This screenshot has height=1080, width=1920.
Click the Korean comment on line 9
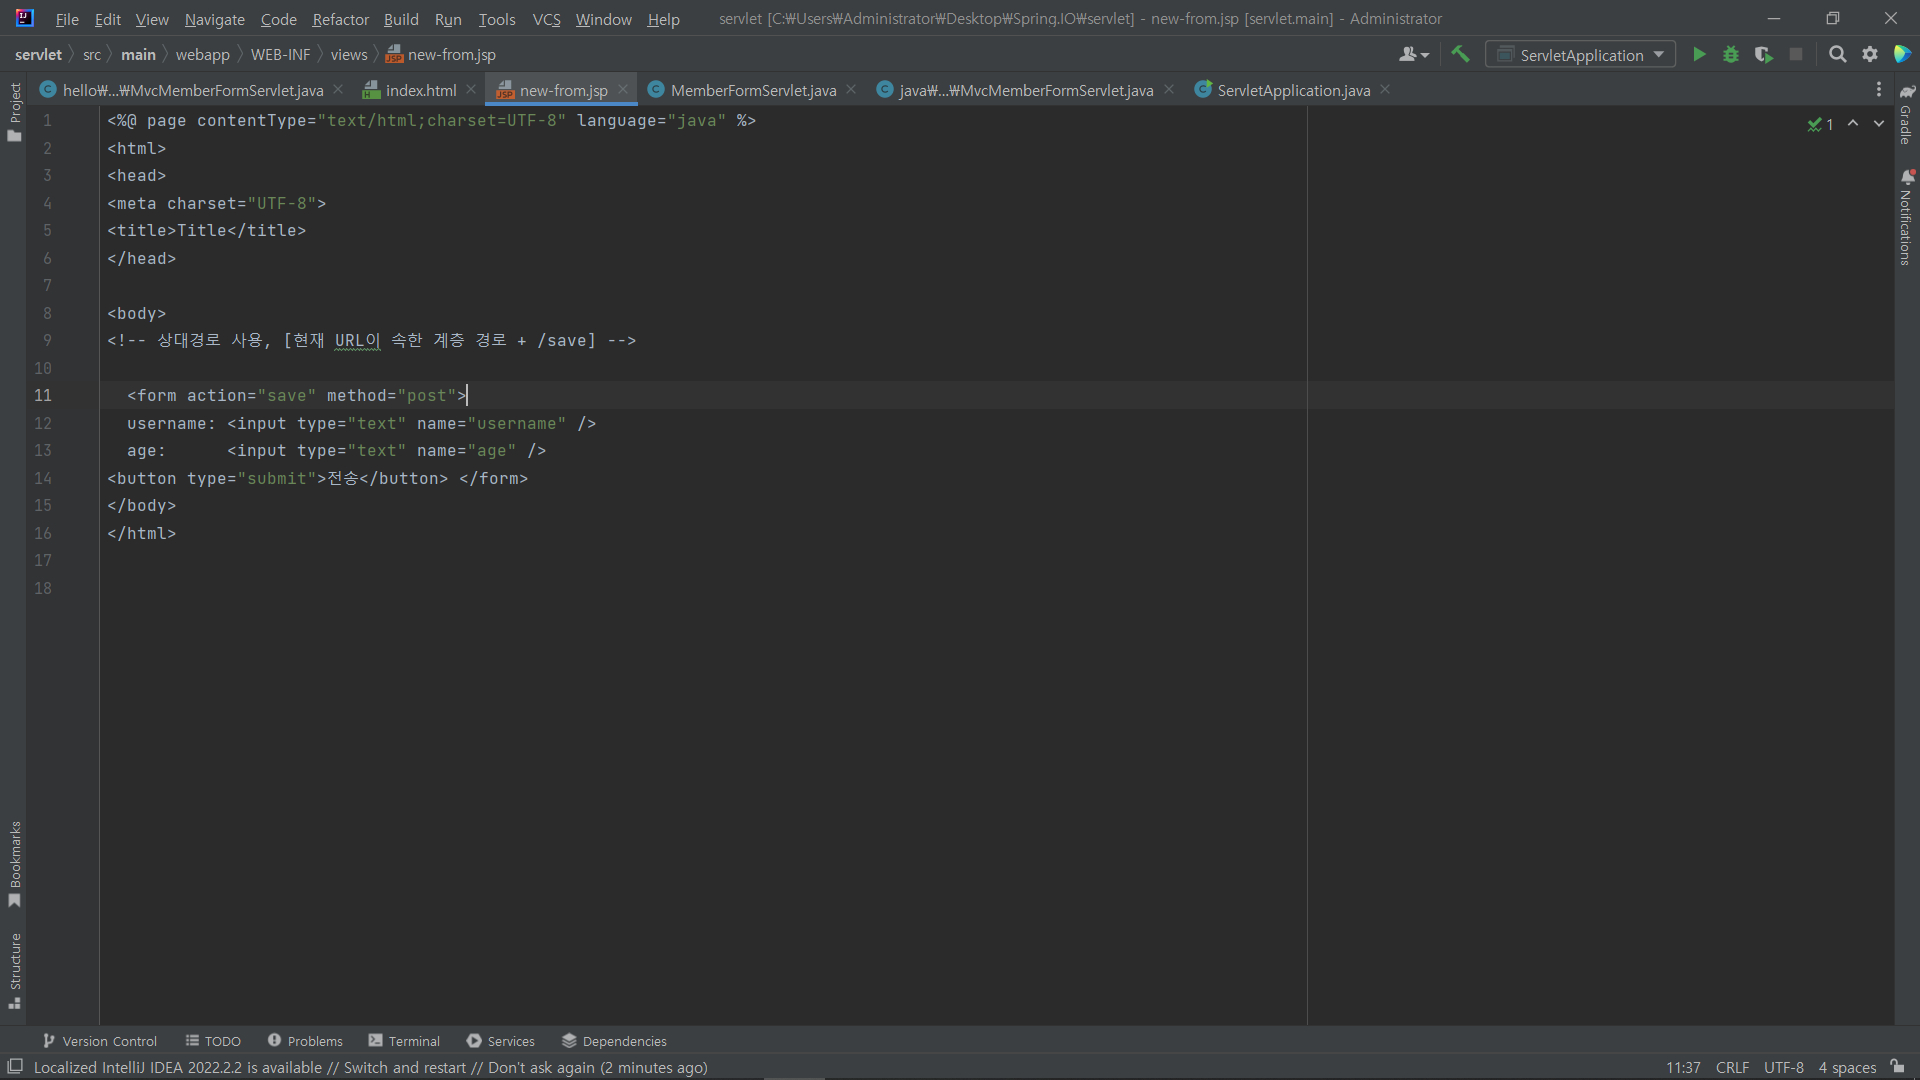pyautogui.click(x=371, y=340)
